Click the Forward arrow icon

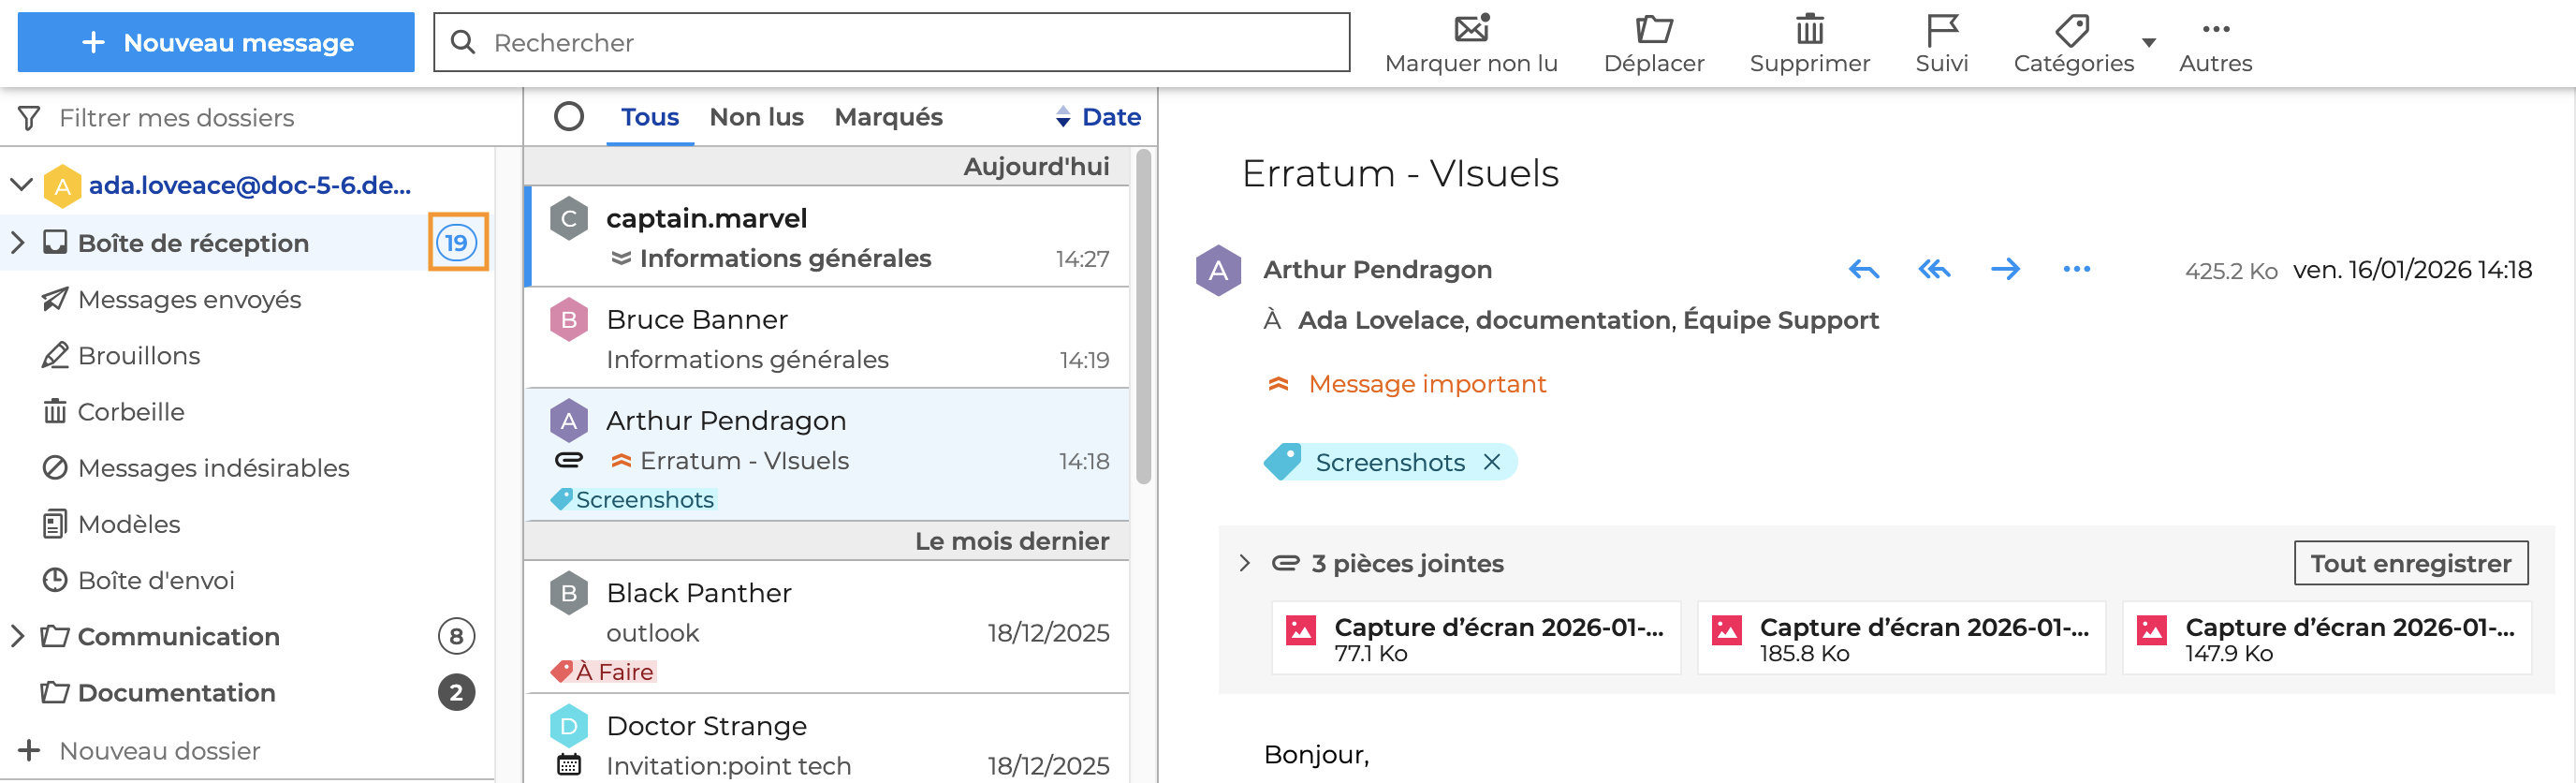pos(2005,269)
